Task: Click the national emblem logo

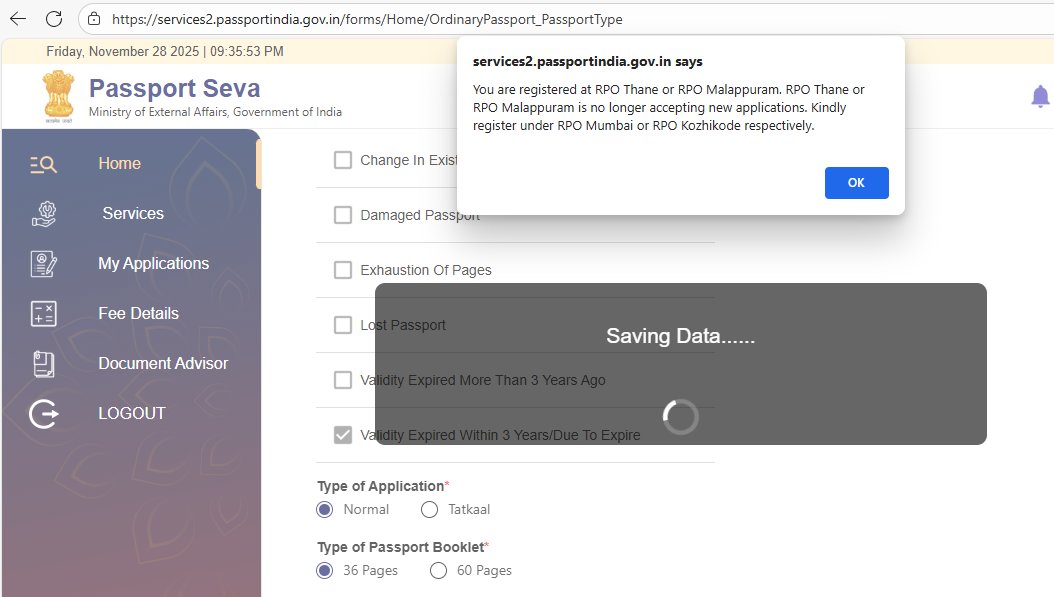Action: tap(58, 97)
